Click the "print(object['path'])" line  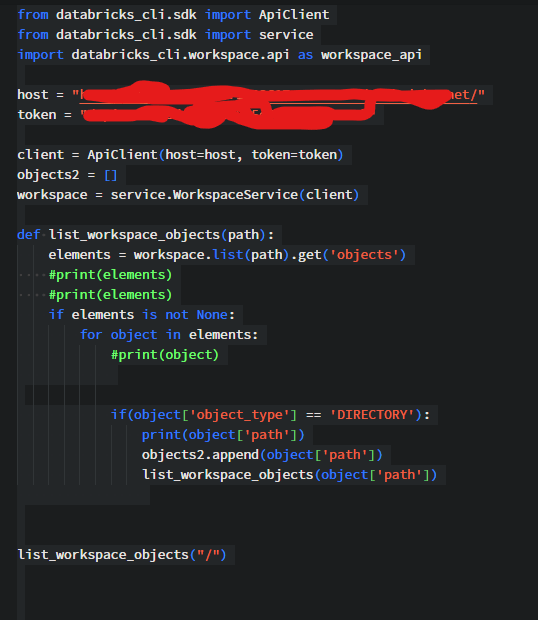tap(223, 435)
